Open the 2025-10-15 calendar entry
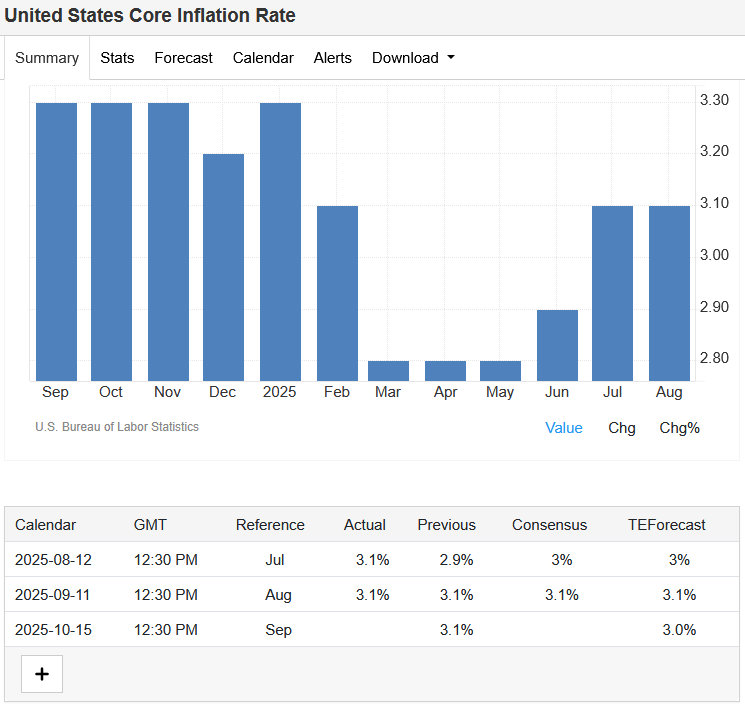 point(52,630)
